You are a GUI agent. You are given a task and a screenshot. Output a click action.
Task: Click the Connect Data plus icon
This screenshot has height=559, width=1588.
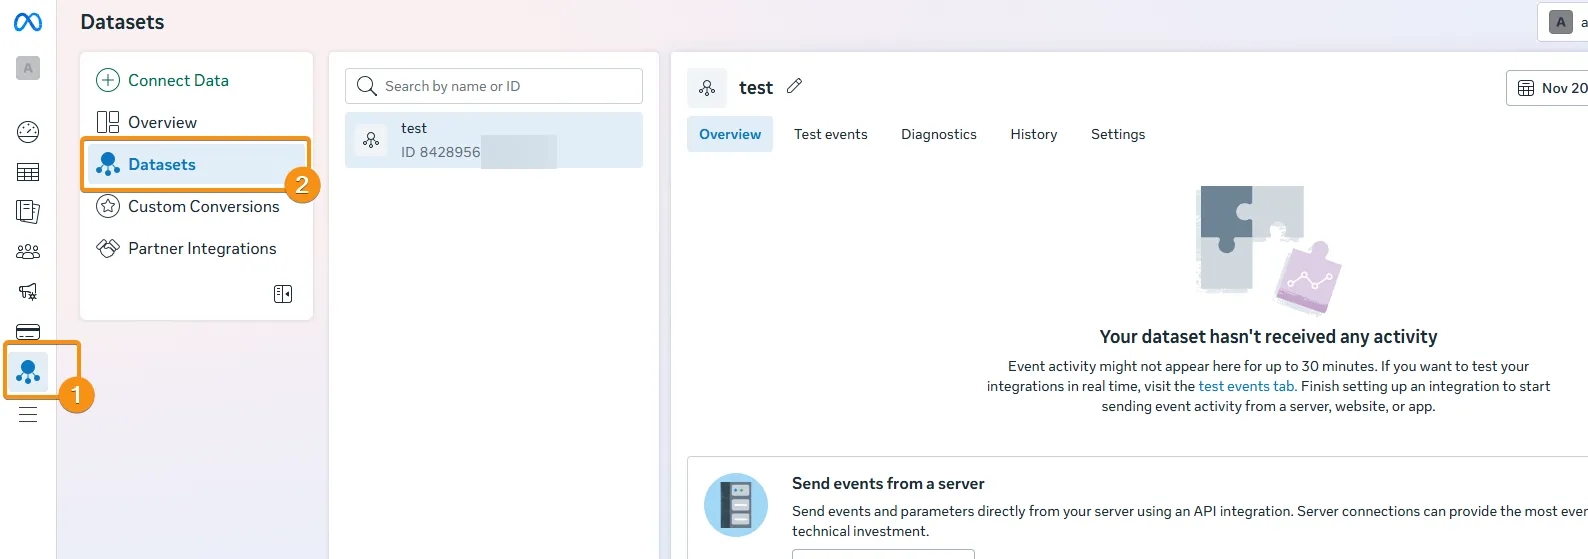[x=108, y=80]
